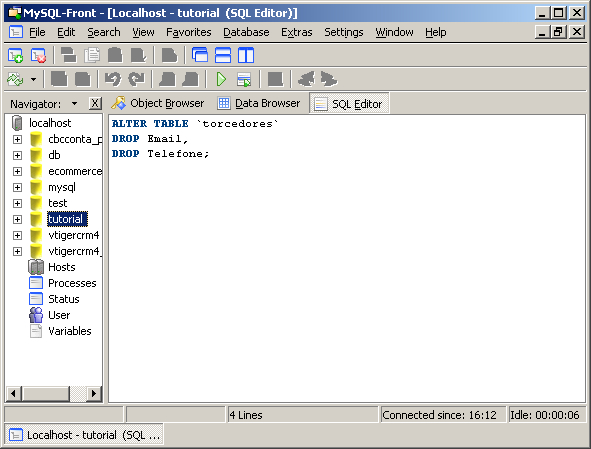Expand the ecommerce database node
The image size is (591, 449).
point(17,172)
